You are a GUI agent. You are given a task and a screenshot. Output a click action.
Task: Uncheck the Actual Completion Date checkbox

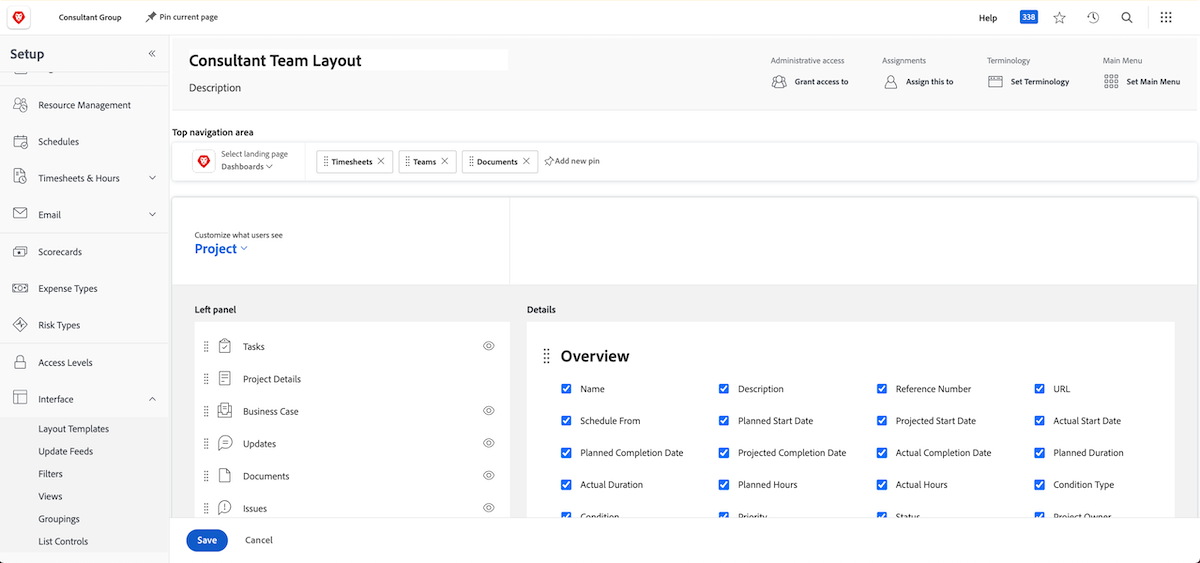(x=882, y=452)
